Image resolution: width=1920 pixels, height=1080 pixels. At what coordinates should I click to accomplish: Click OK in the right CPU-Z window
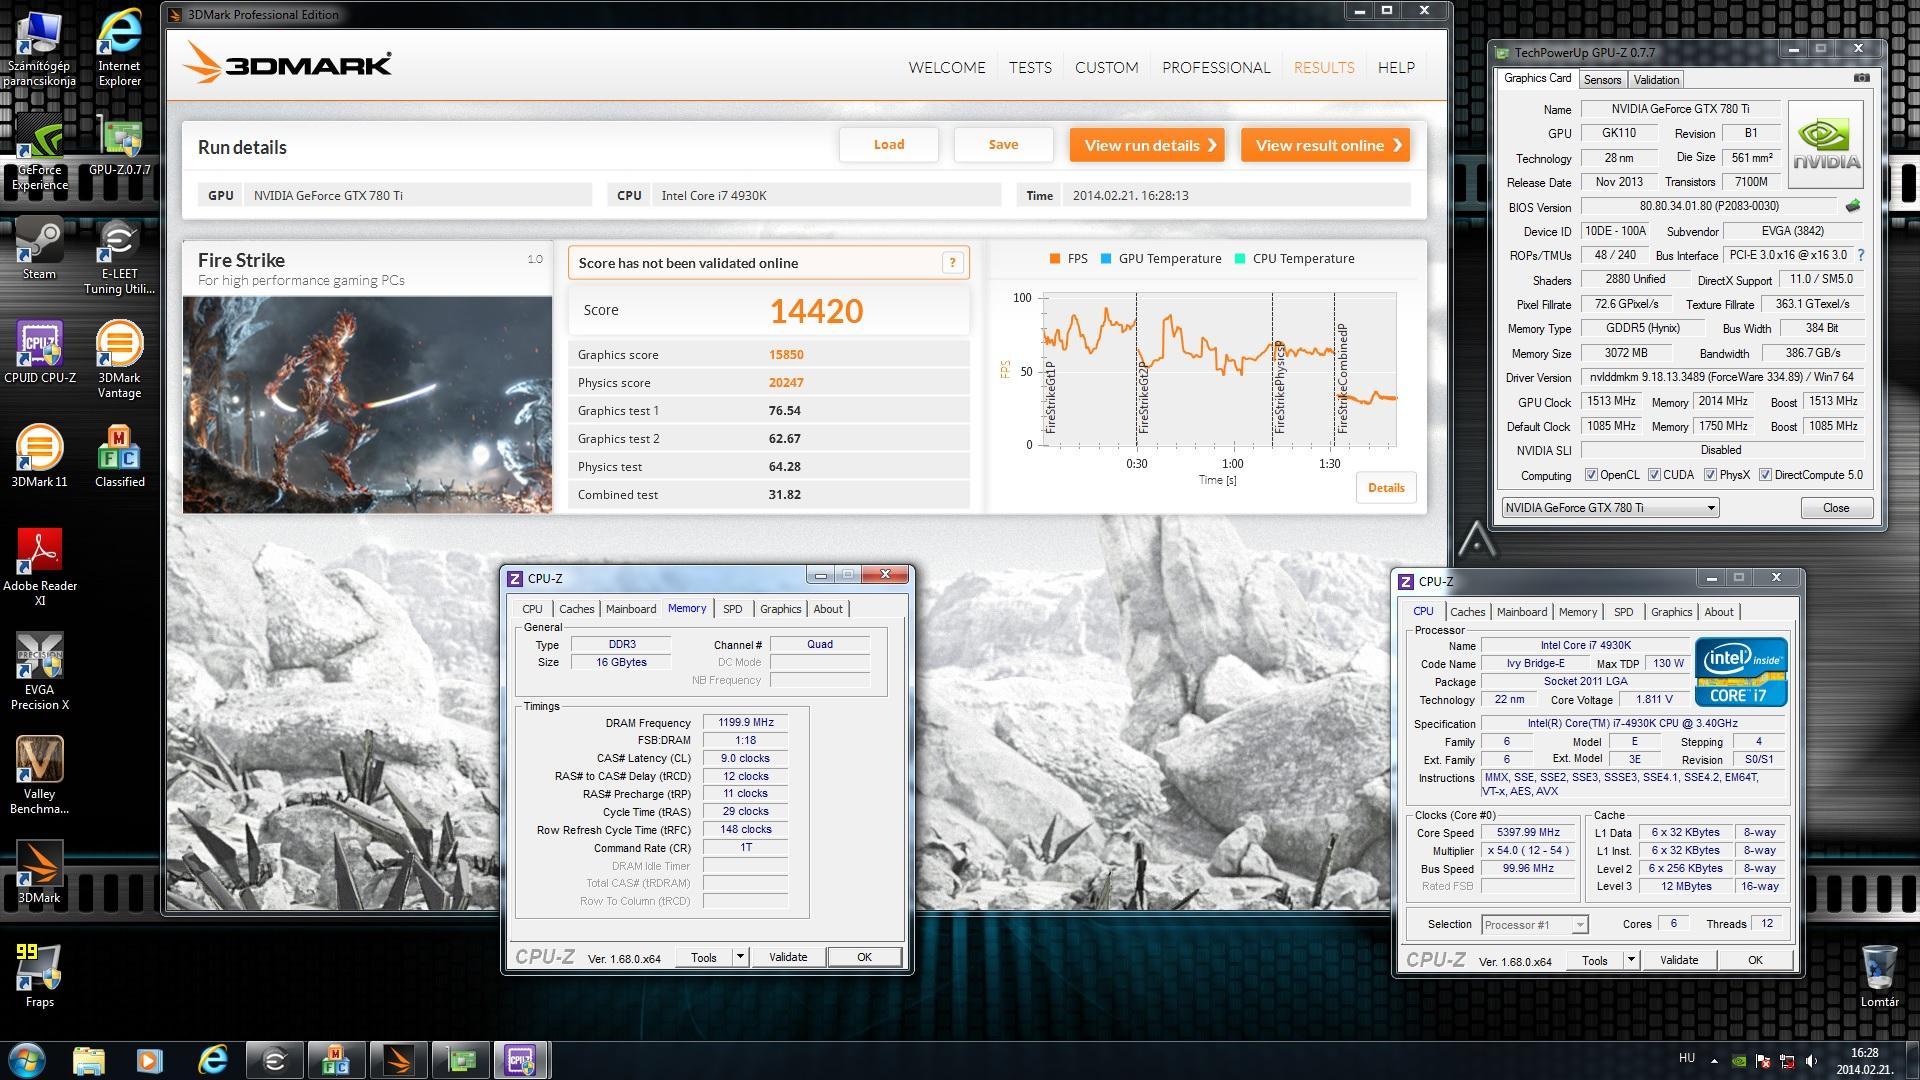1755,960
